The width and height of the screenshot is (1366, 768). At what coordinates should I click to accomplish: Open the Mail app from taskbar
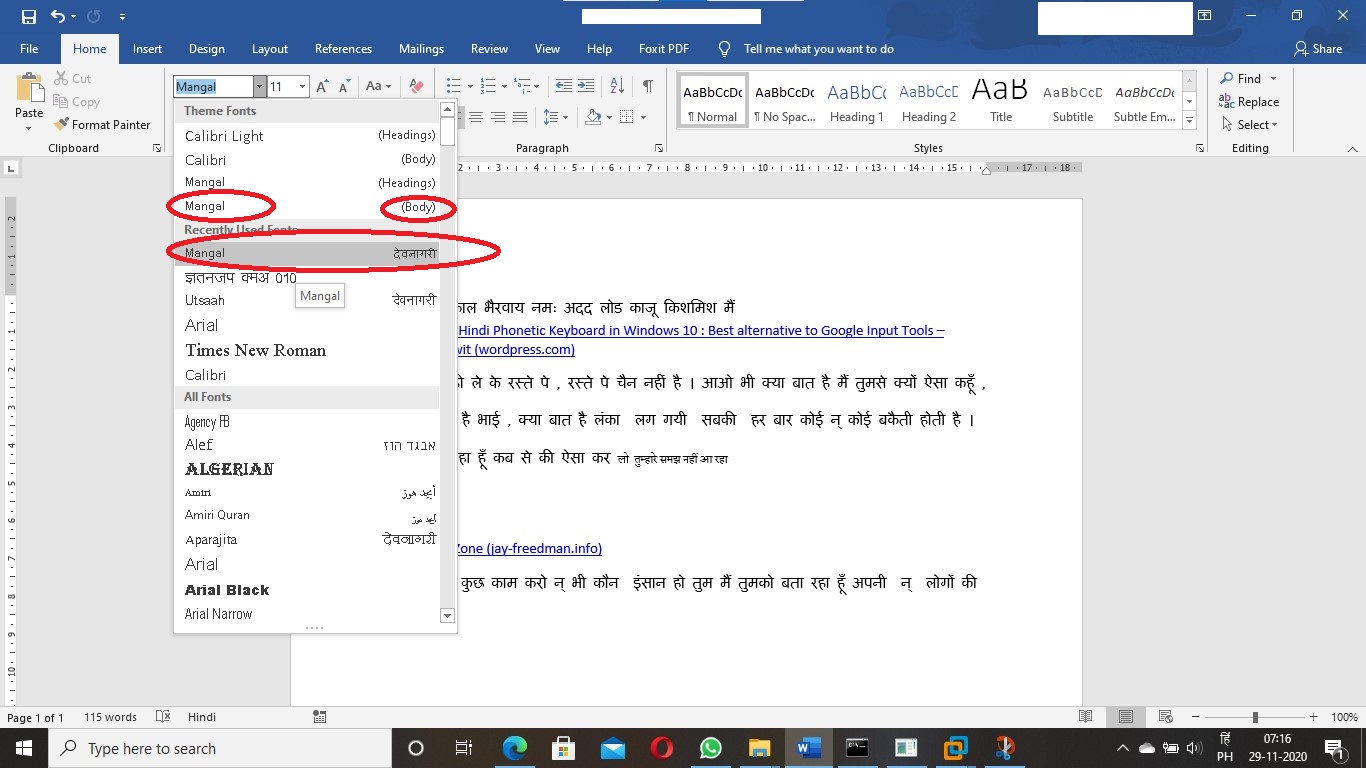[x=613, y=748]
